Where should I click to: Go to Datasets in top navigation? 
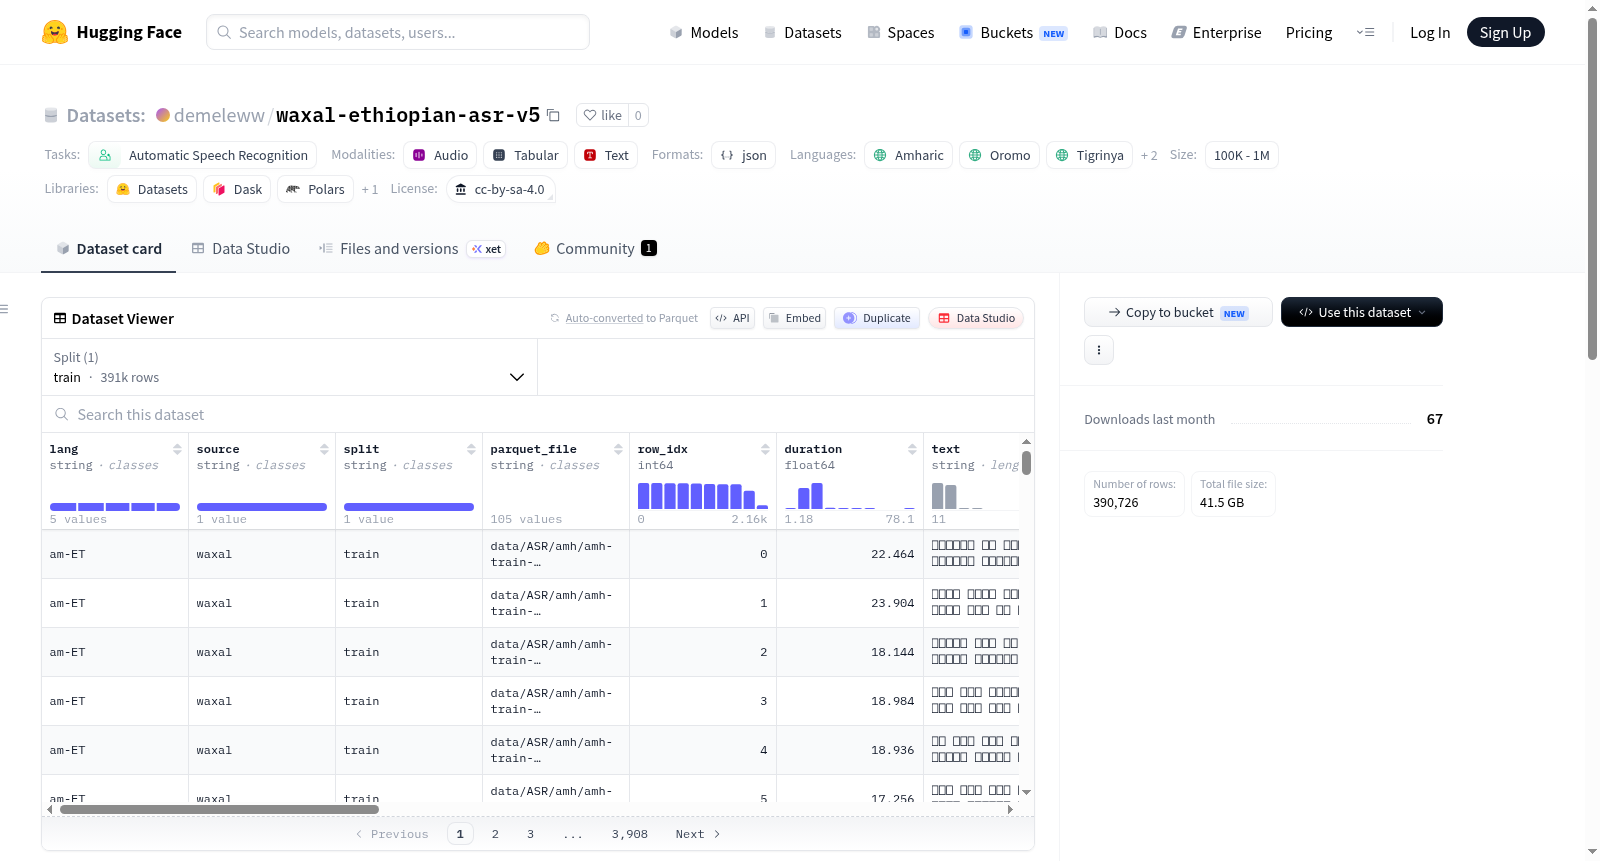(x=802, y=32)
